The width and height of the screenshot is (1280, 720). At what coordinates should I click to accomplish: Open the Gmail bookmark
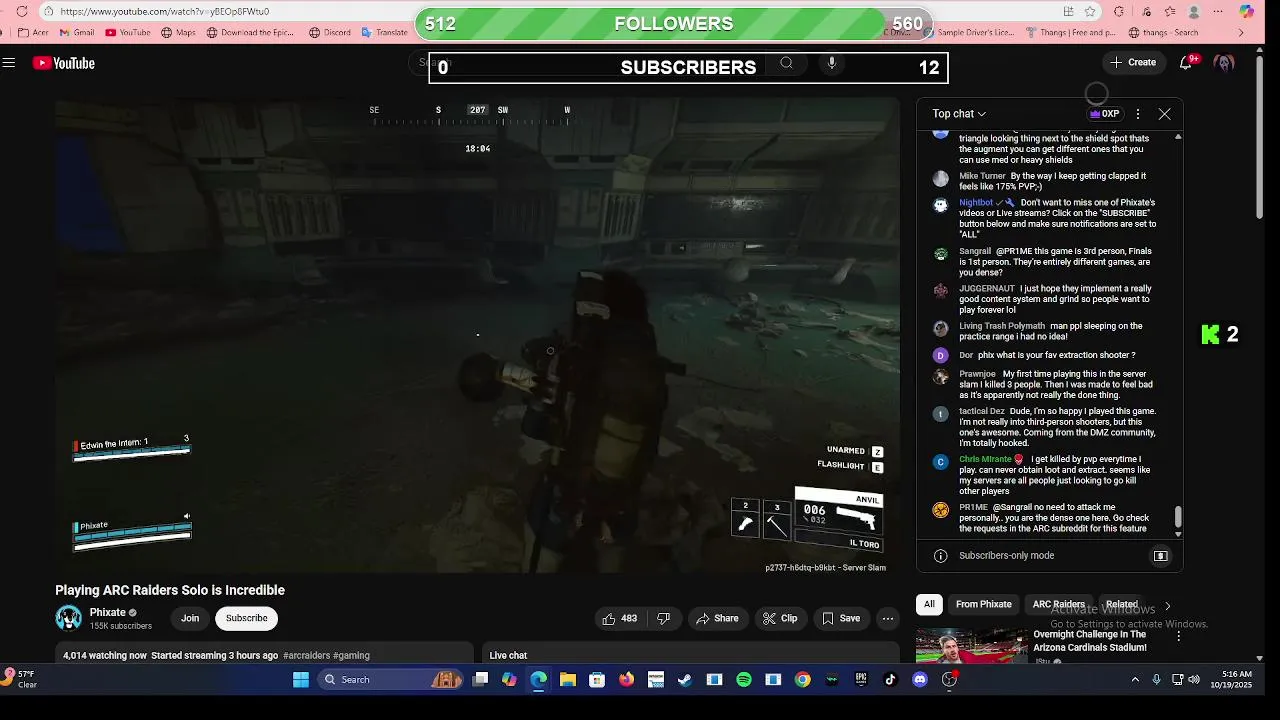point(78,33)
